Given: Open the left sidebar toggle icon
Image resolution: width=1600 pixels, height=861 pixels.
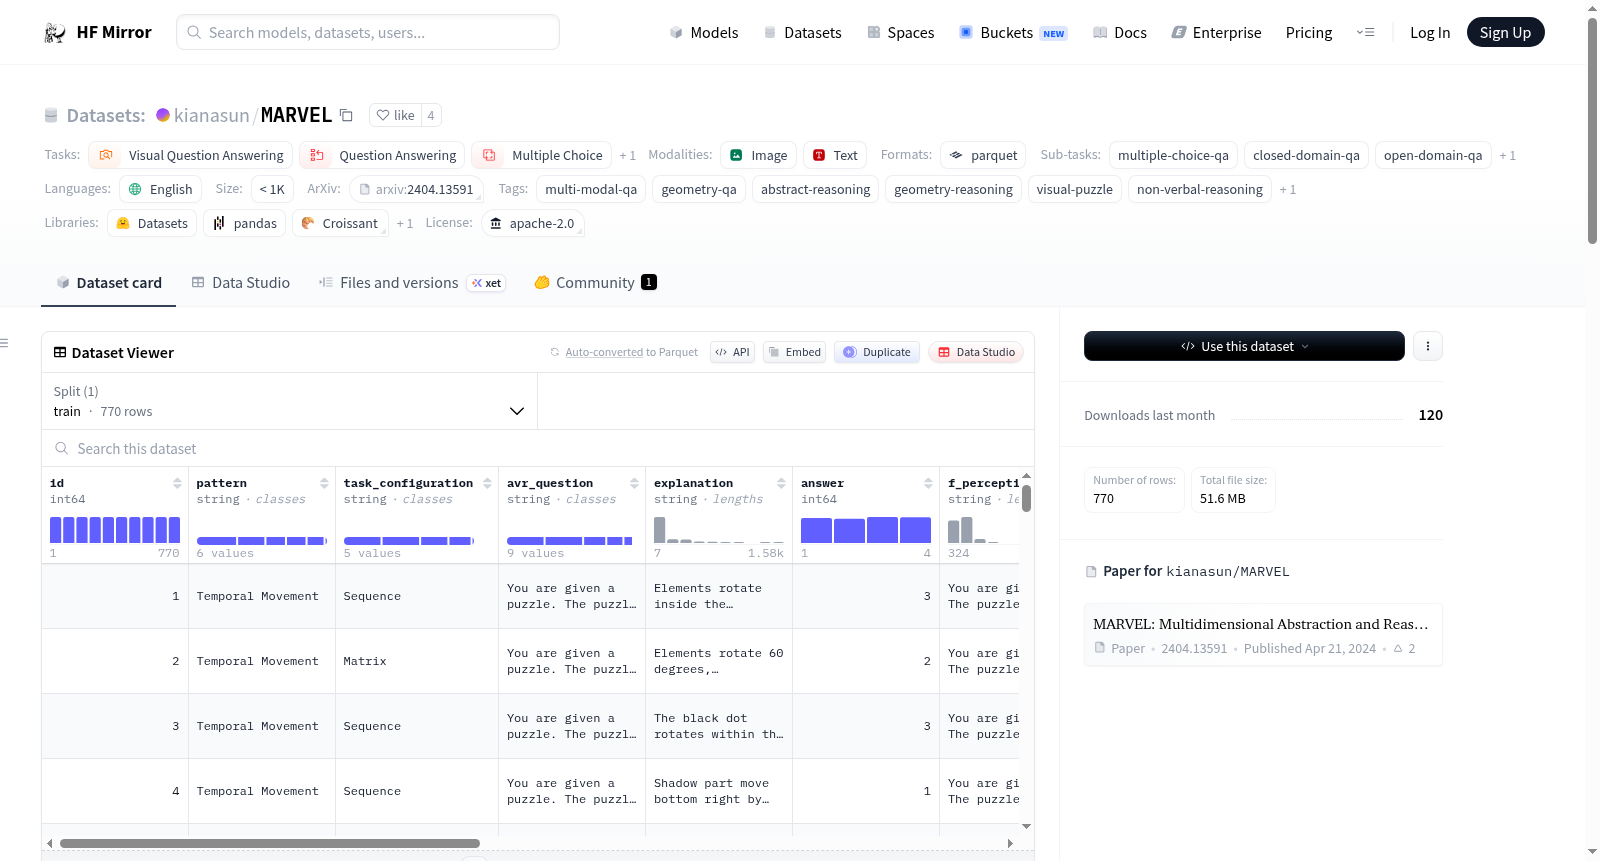Looking at the screenshot, I should click(4, 343).
